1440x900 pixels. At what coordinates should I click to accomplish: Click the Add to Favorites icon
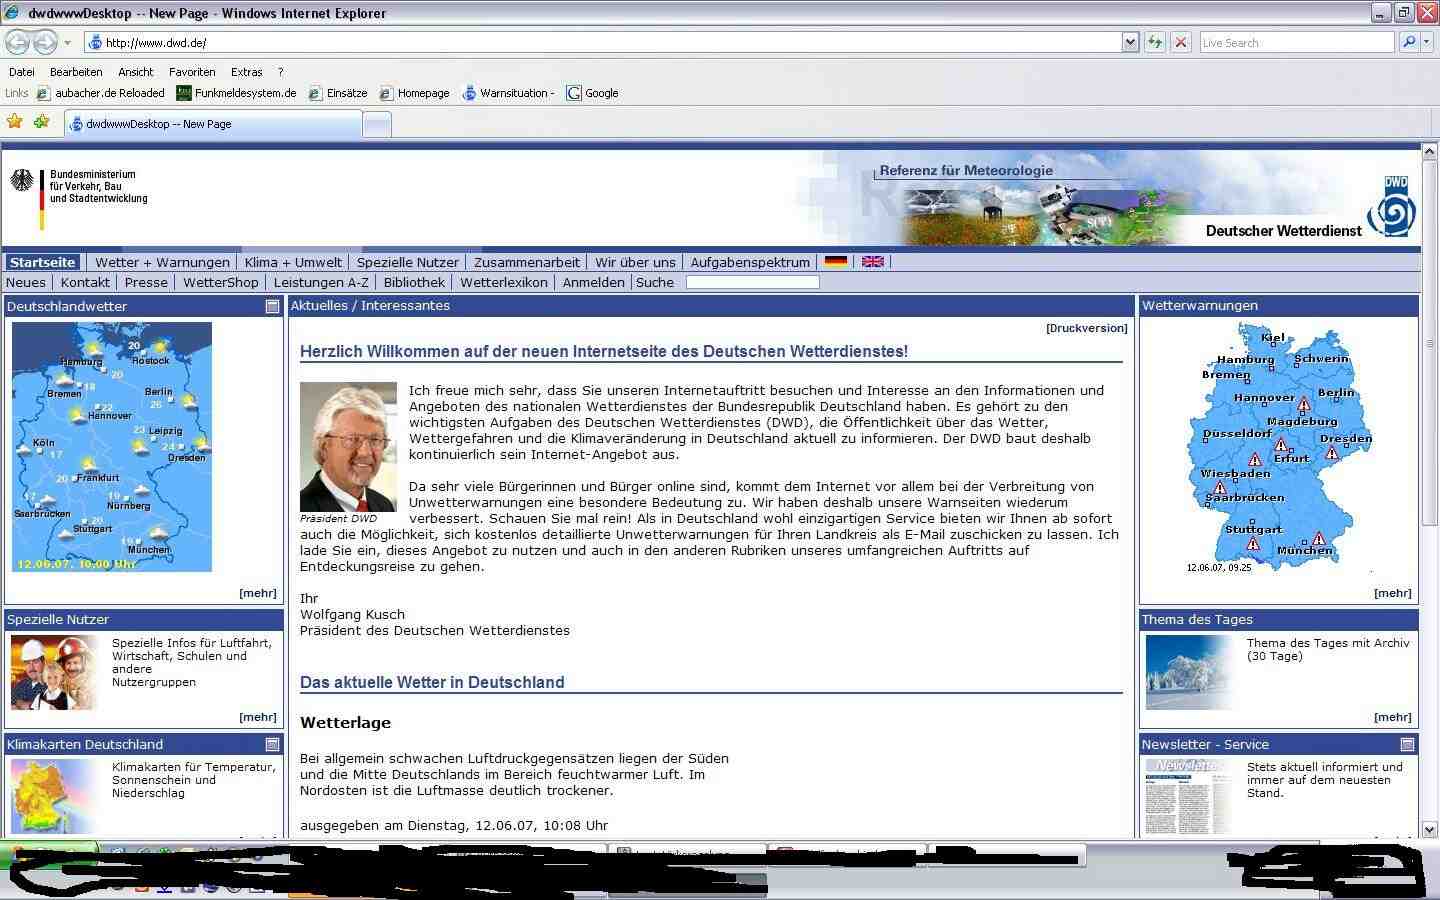[x=41, y=122]
